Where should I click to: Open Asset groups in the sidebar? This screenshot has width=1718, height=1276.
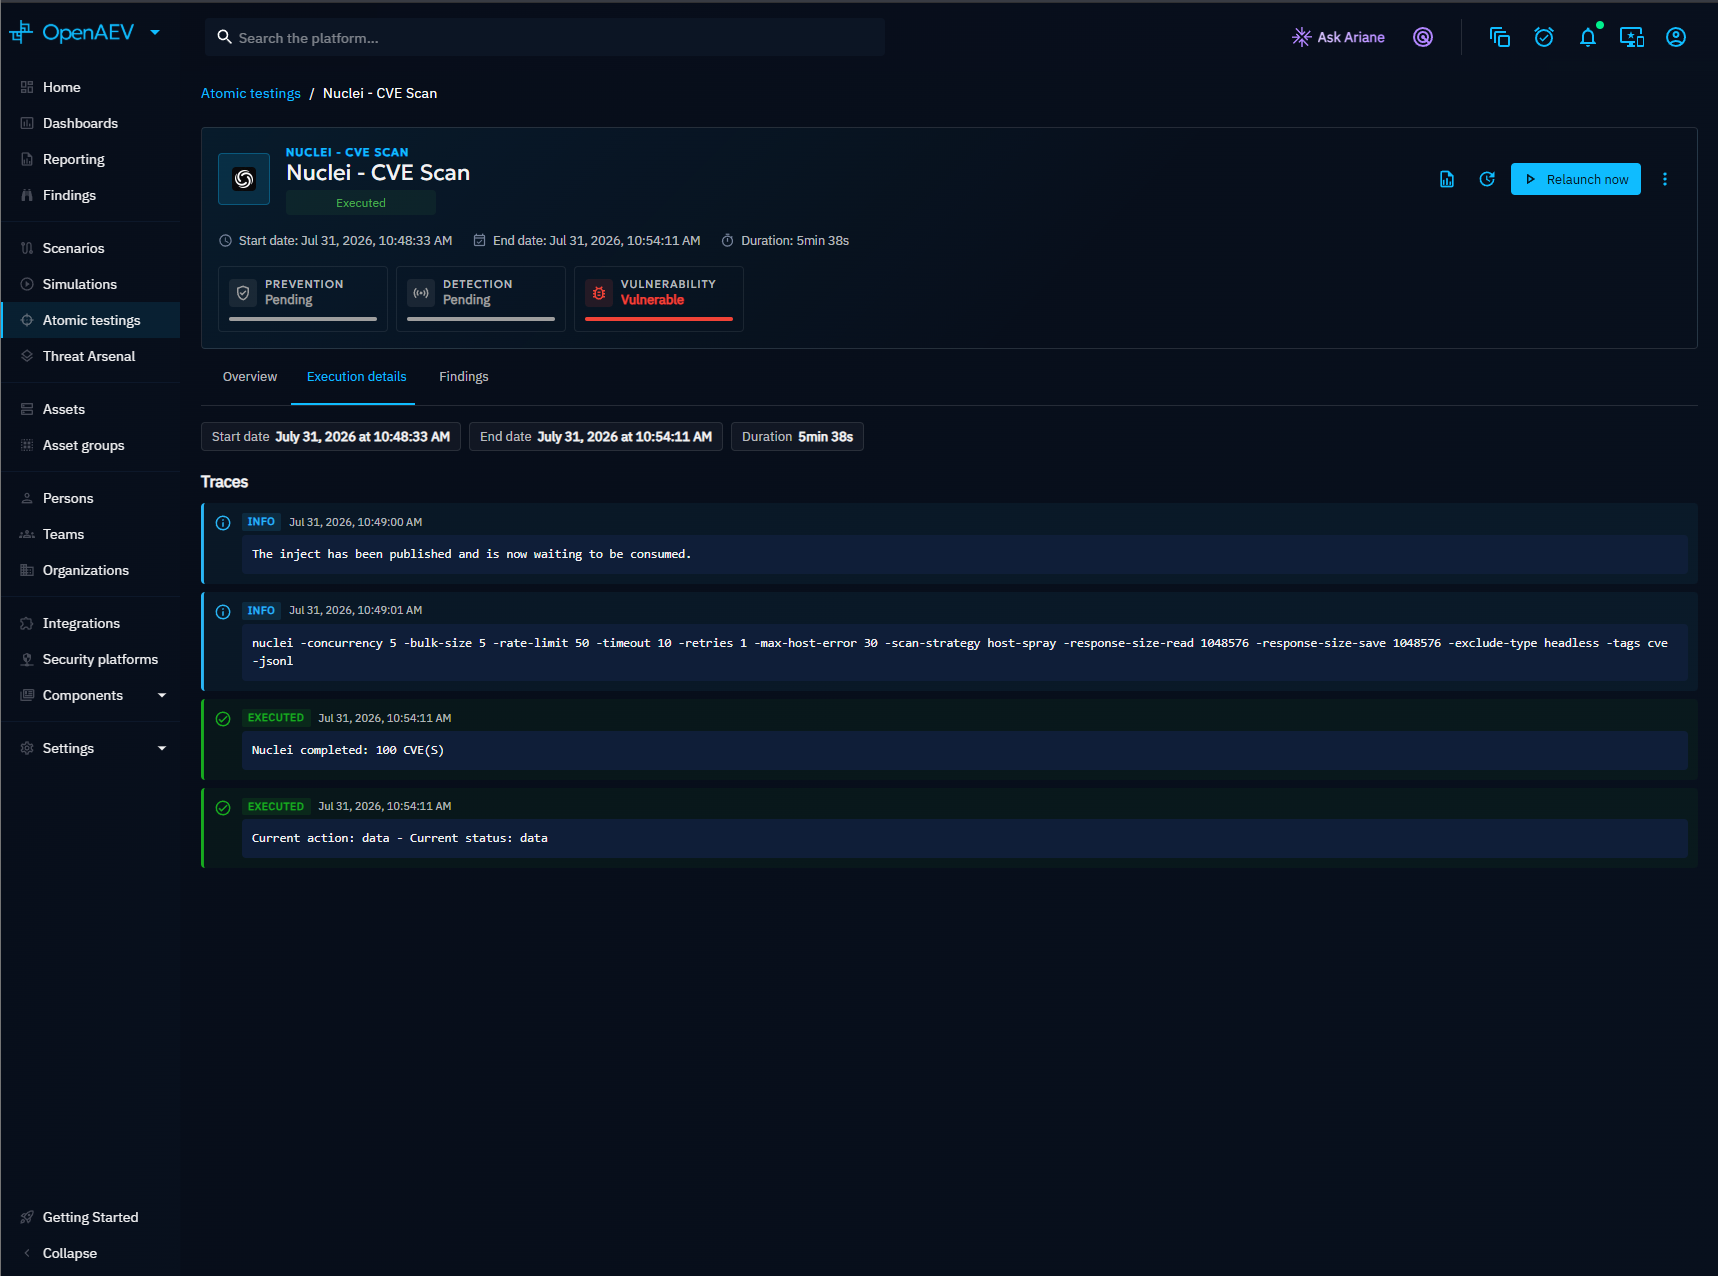pyautogui.click(x=90, y=445)
